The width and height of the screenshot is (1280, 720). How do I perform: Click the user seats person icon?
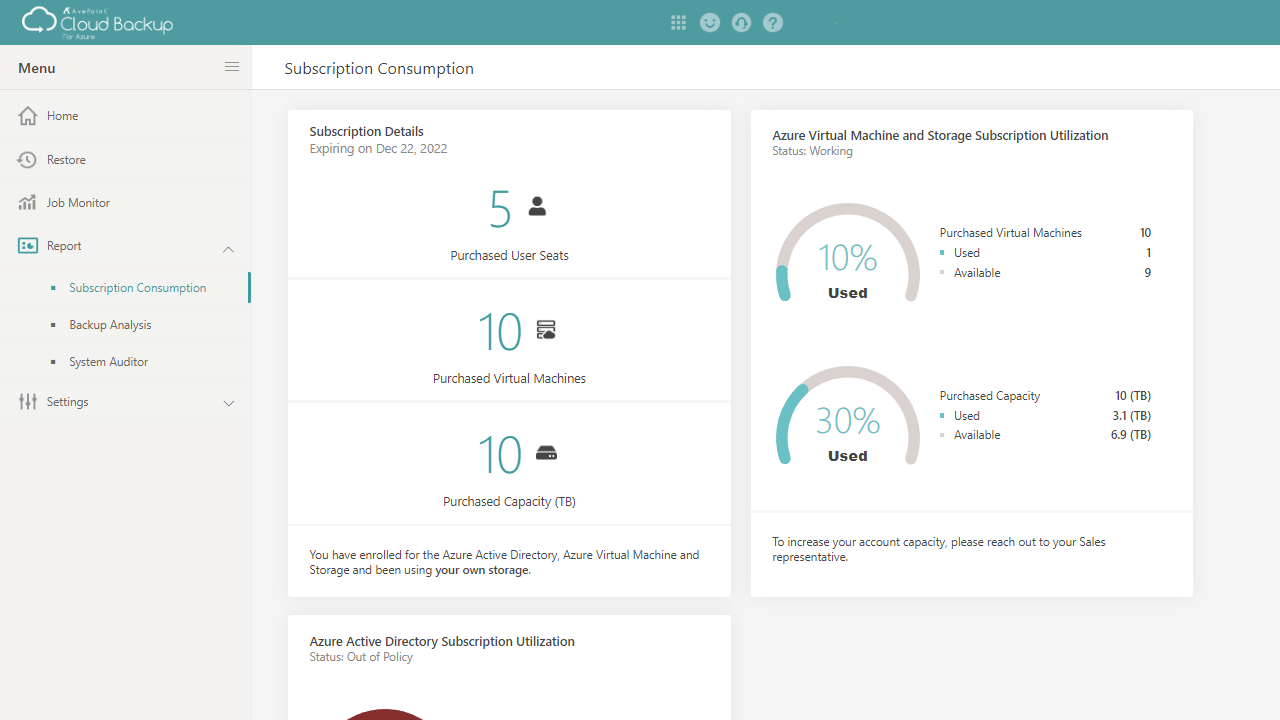tap(537, 206)
